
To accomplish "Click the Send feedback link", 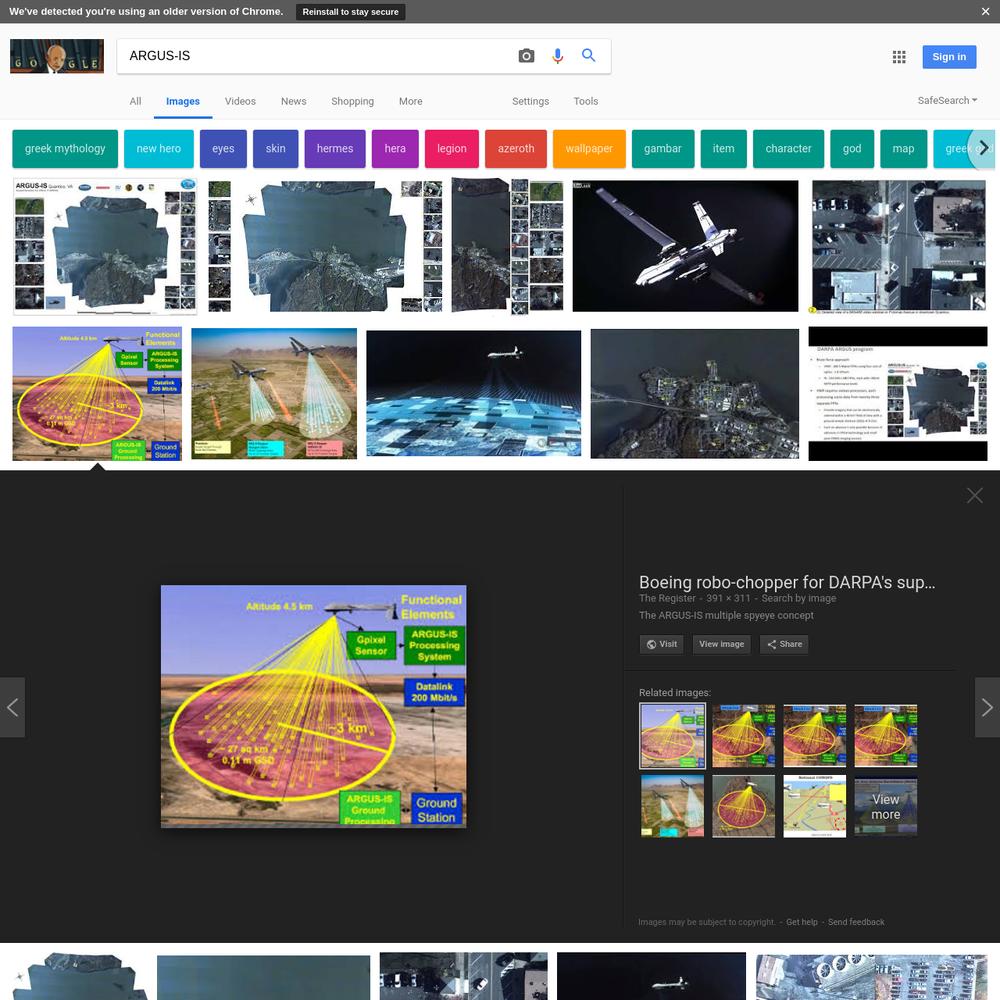I will tap(856, 922).
